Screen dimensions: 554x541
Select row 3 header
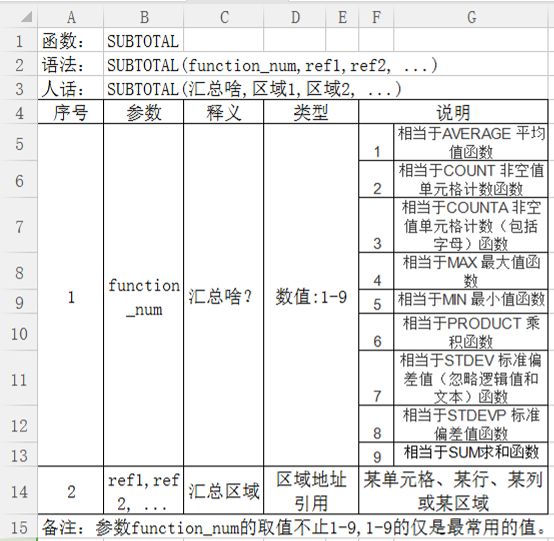pos(19,88)
